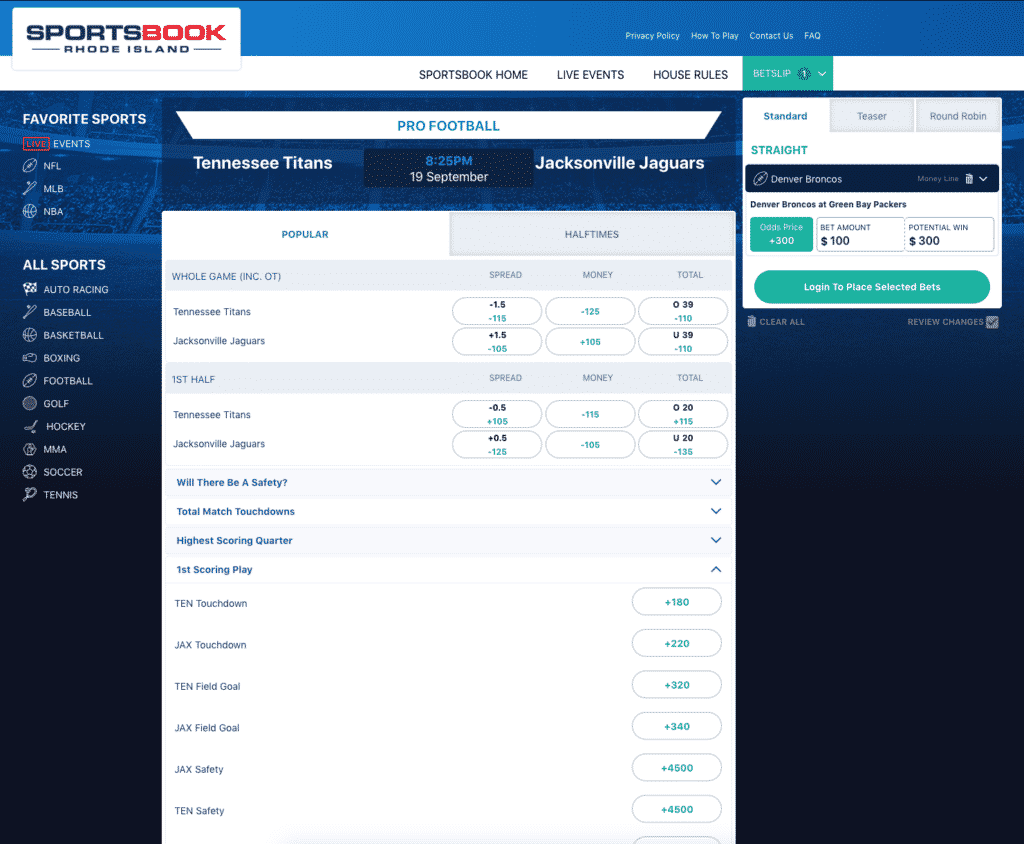
Task: Collapse the 1st Scoring Play section
Action: point(449,570)
